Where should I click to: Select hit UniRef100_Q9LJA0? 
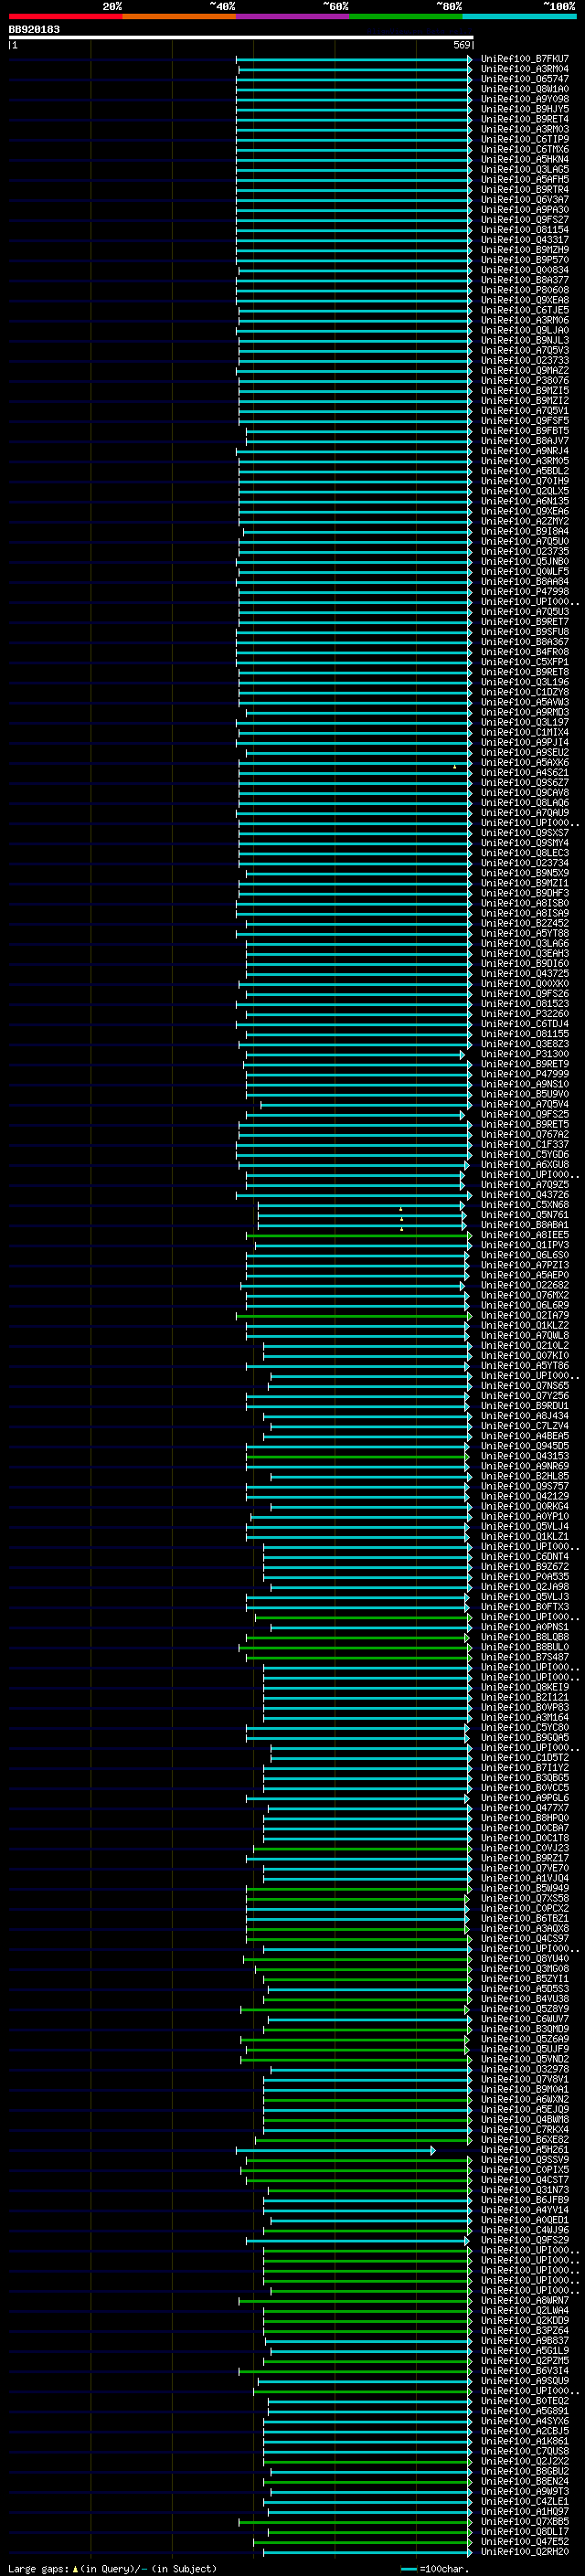(524, 330)
